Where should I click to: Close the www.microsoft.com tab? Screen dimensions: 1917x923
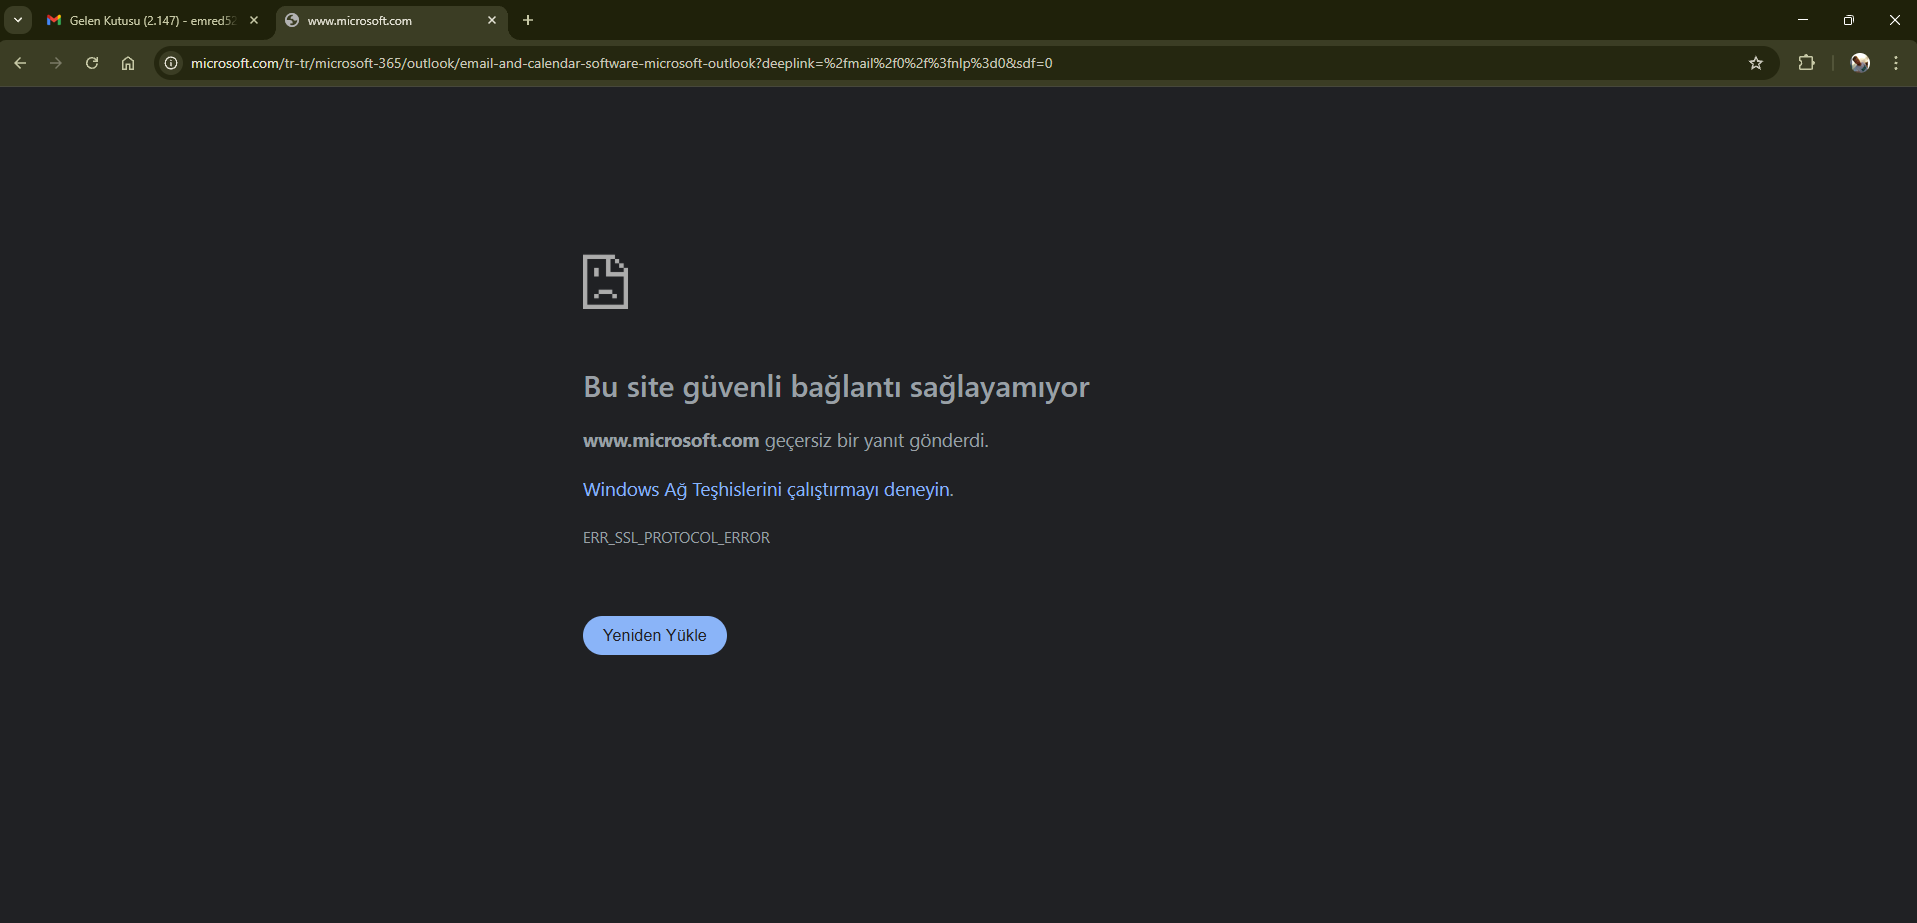pyautogui.click(x=492, y=20)
